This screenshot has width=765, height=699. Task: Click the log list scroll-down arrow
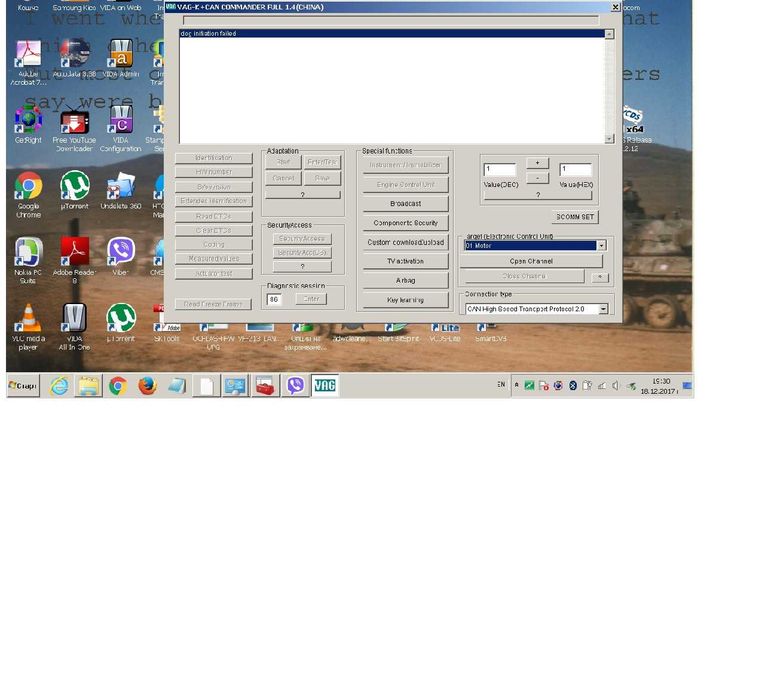point(609,139)
